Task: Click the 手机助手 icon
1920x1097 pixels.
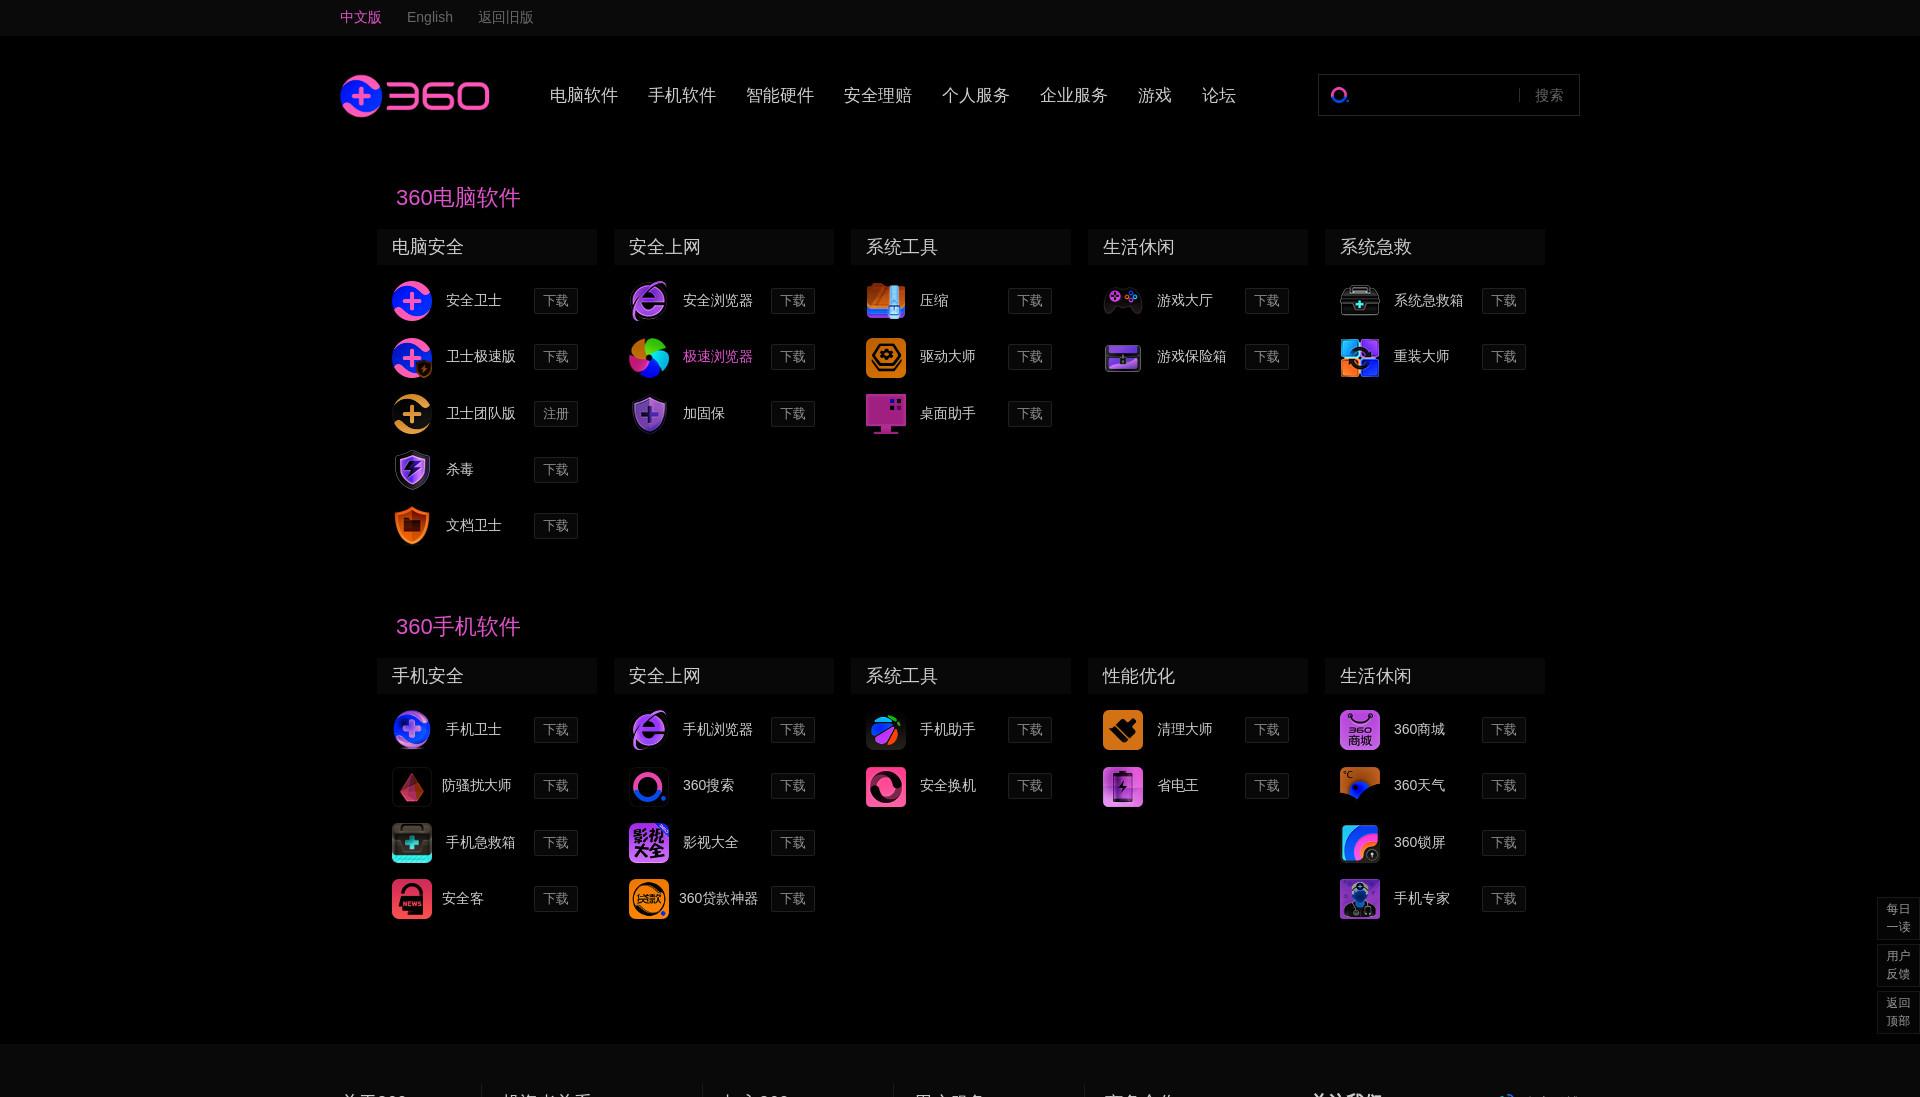Action: click(886, 730)
